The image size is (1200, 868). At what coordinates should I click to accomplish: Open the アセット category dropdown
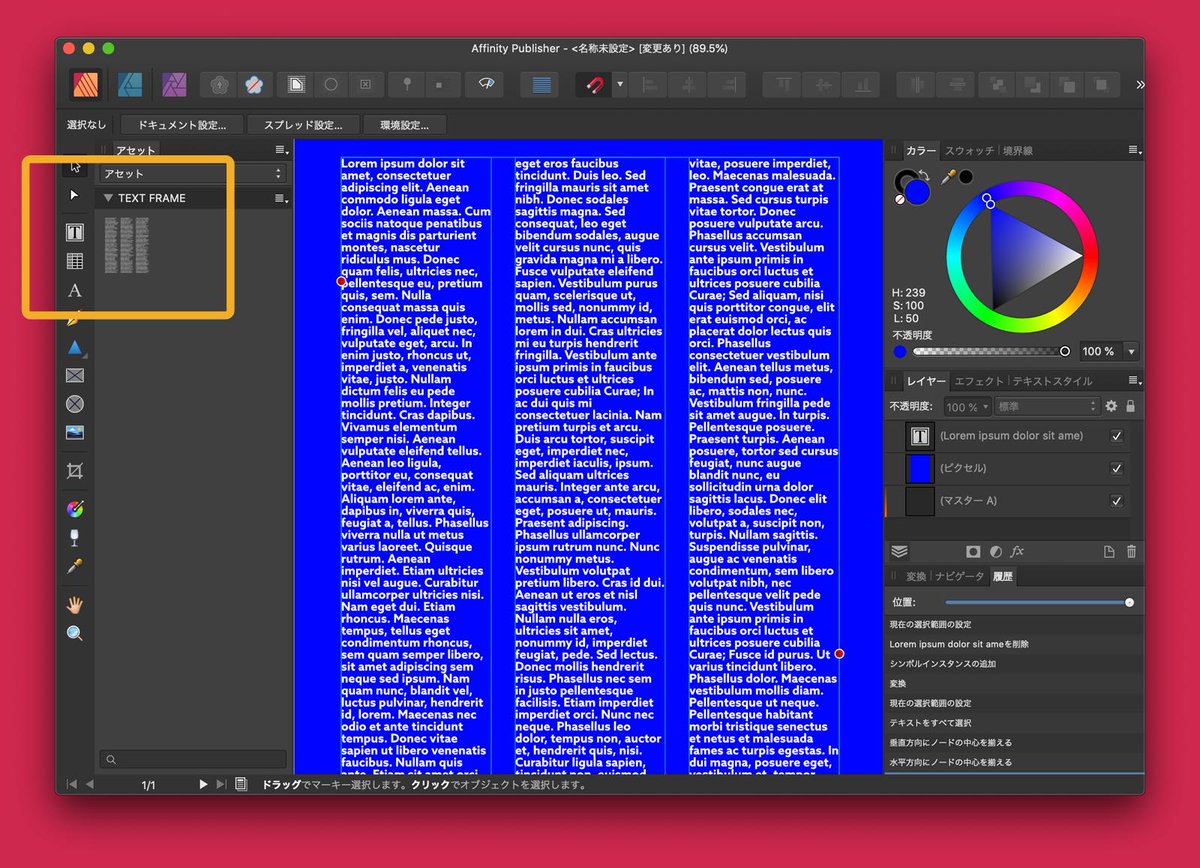pos(193,174)
